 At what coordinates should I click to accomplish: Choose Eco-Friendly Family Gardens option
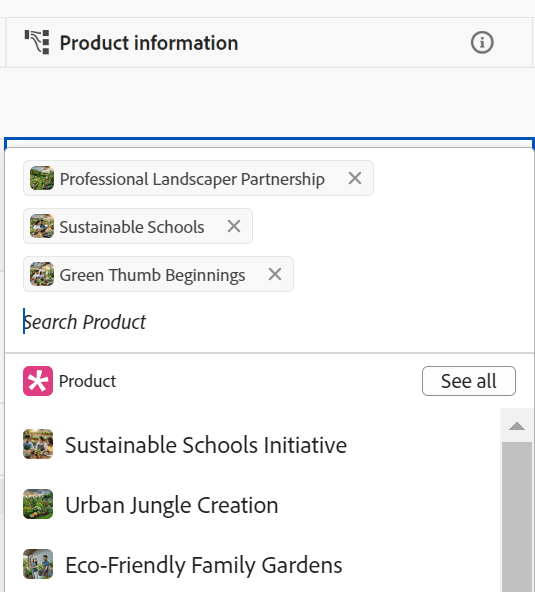[253, 564]
